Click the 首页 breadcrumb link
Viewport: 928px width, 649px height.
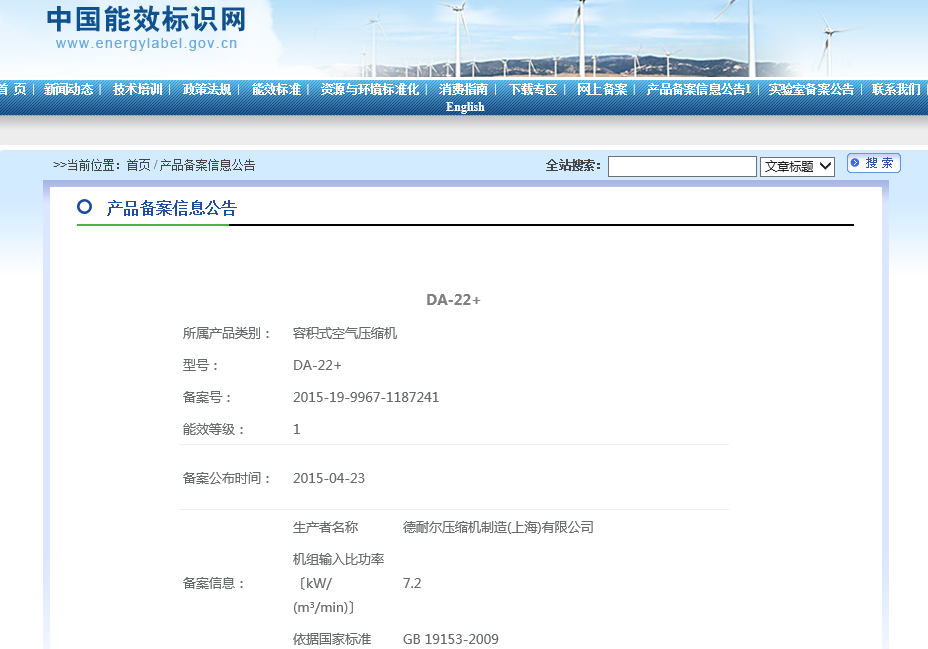click(x=138, y=166)
